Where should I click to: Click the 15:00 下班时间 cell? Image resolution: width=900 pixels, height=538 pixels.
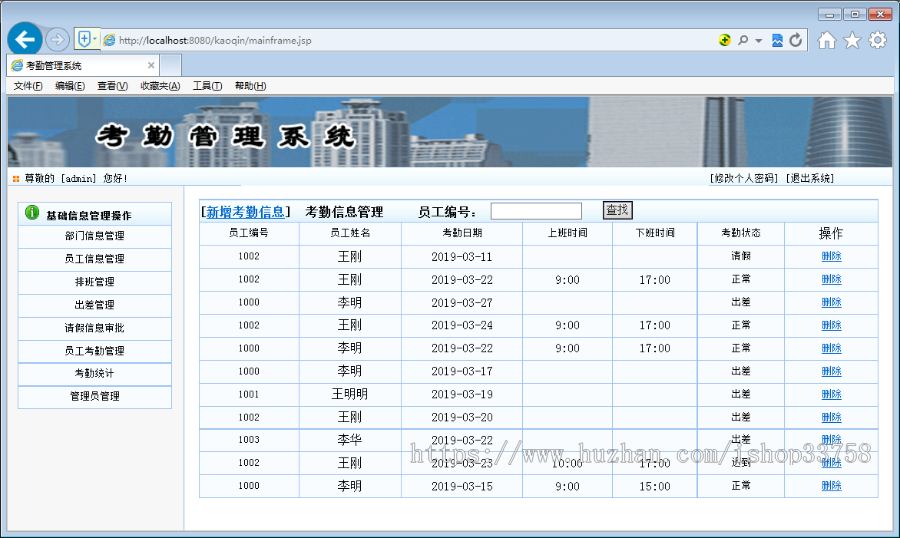point(655,486)
